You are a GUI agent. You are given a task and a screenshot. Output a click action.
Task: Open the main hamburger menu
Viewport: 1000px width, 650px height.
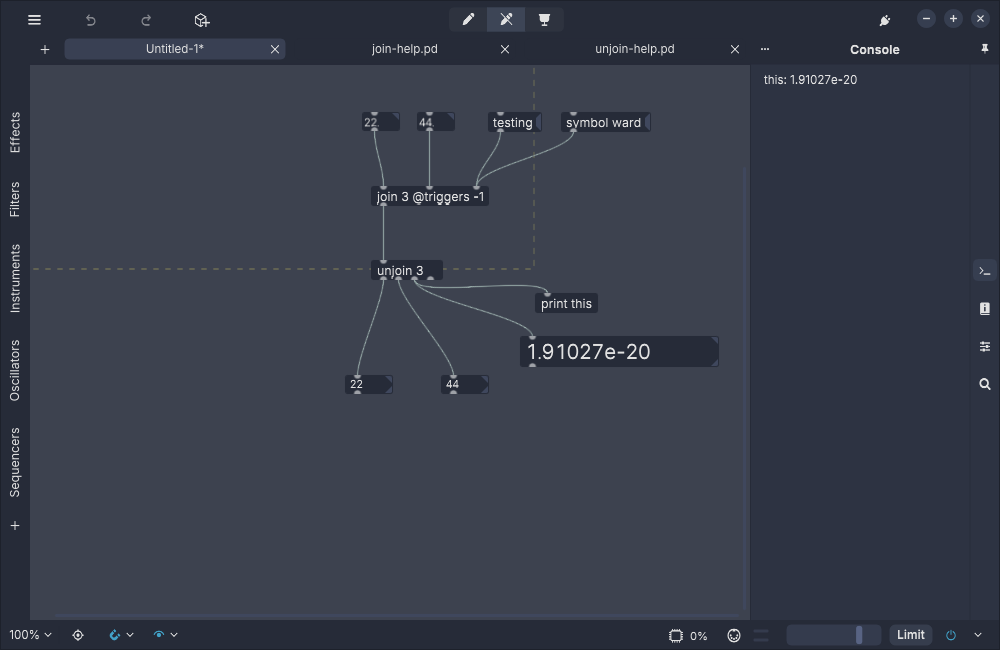point(34,20)
